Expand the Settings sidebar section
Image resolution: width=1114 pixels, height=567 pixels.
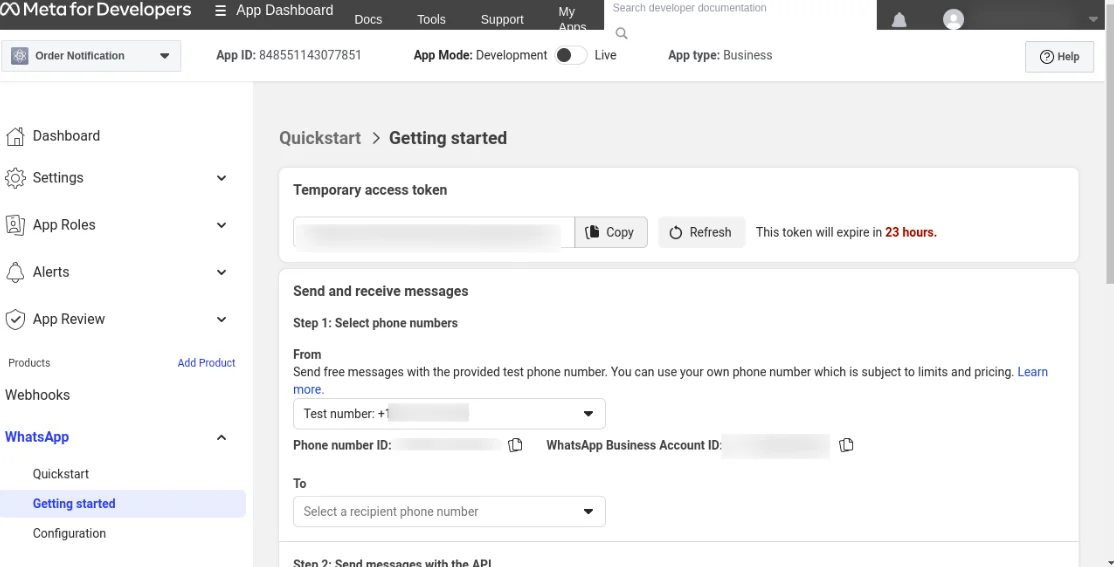tap(222, 178)
